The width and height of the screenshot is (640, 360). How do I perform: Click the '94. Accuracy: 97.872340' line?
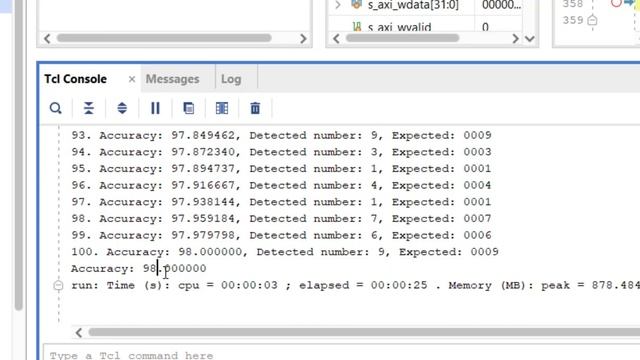click(282, 152)
